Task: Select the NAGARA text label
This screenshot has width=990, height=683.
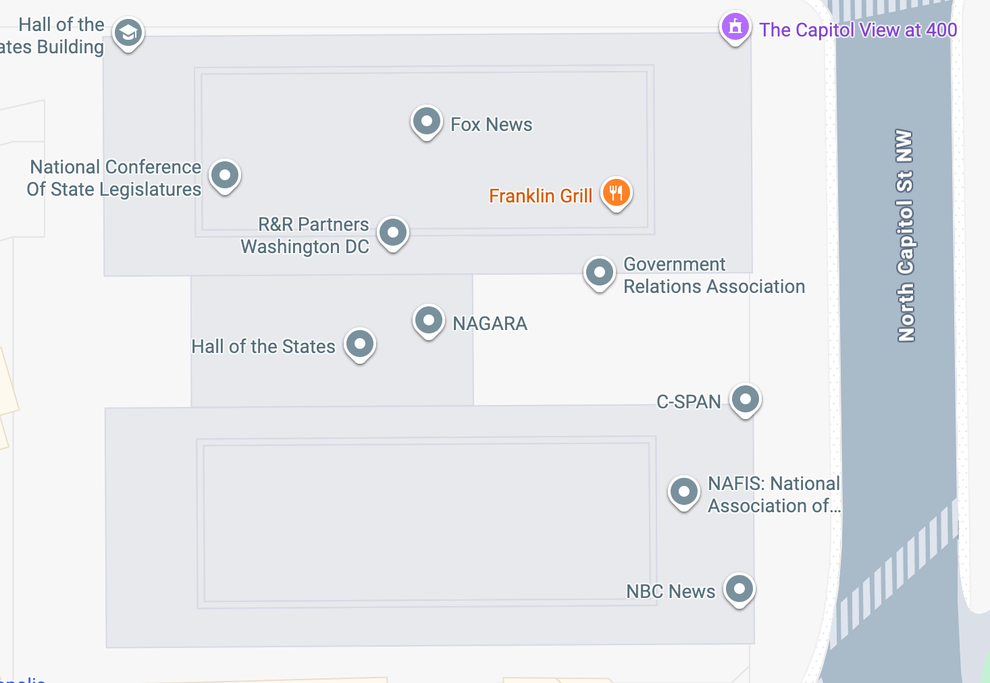Action: (x=489, y=324)
